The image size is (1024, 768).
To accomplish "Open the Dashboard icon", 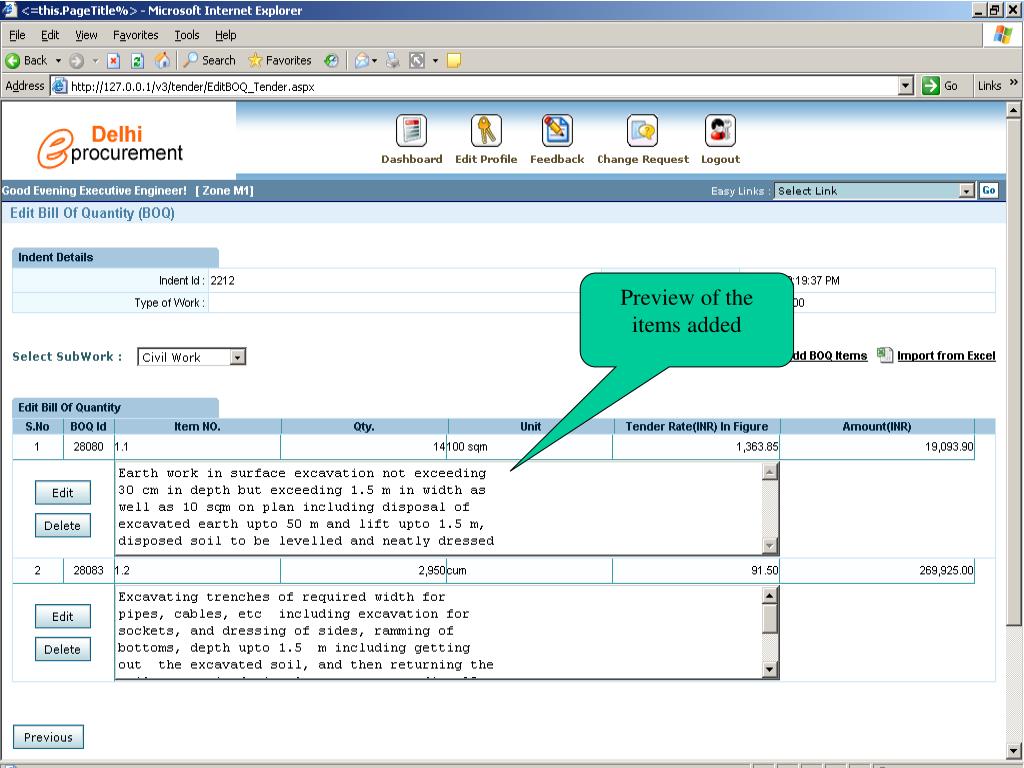I will (x=411, y=131).
